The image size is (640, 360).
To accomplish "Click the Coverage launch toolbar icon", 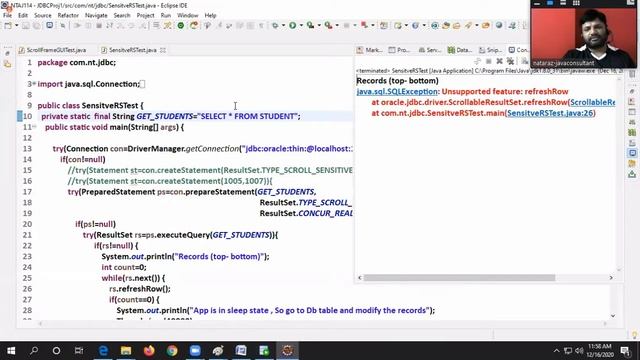I will [310, 25].
